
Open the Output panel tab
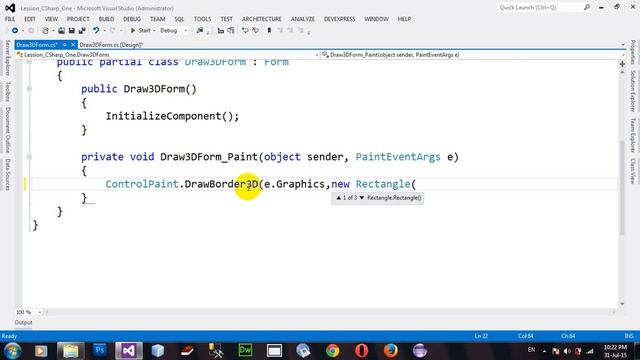tap(23, 322)
